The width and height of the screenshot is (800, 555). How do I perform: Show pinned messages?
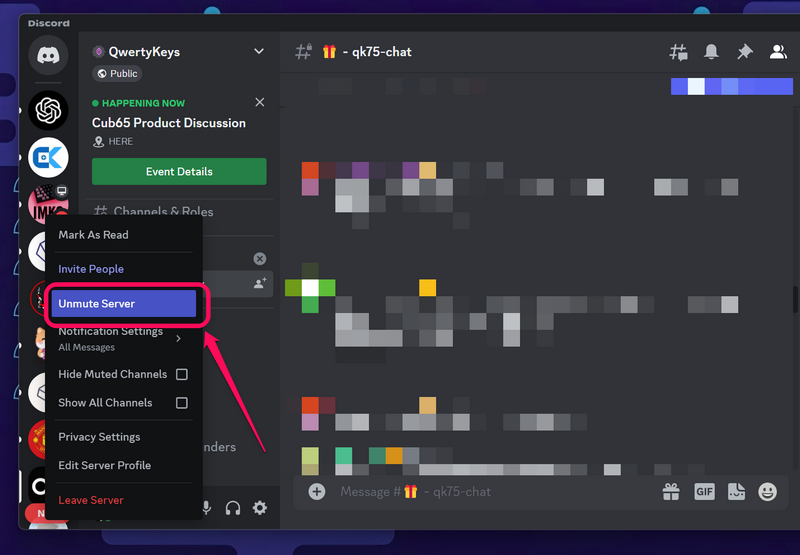[x=744, y=52]
